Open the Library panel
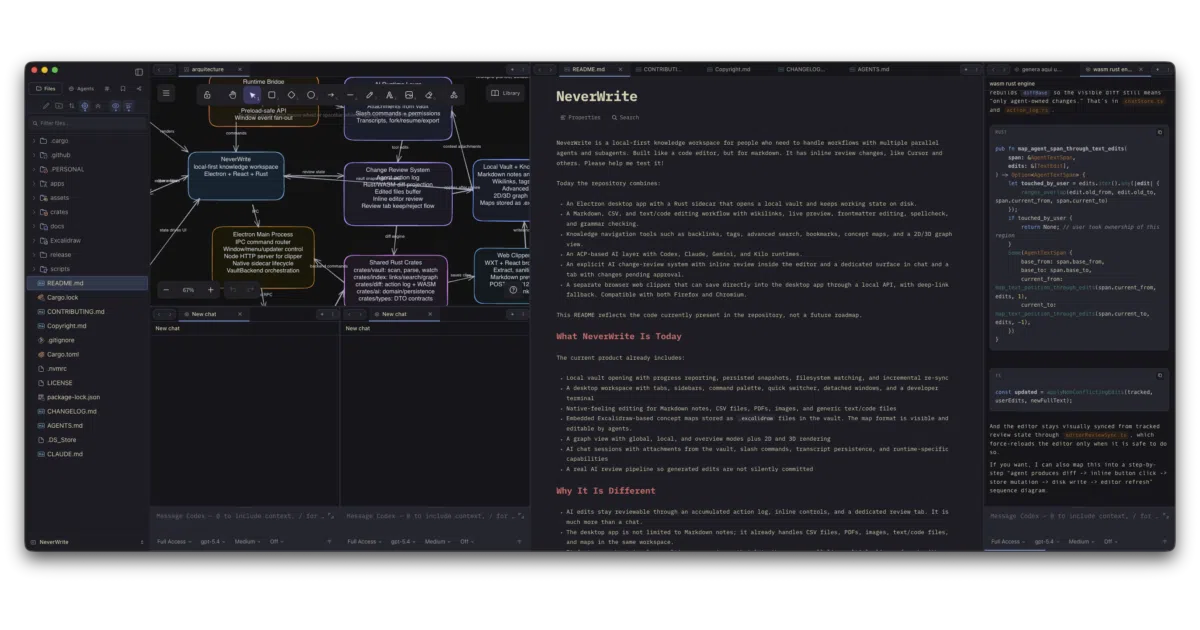 pyautogui.click(x=506, y=93)
